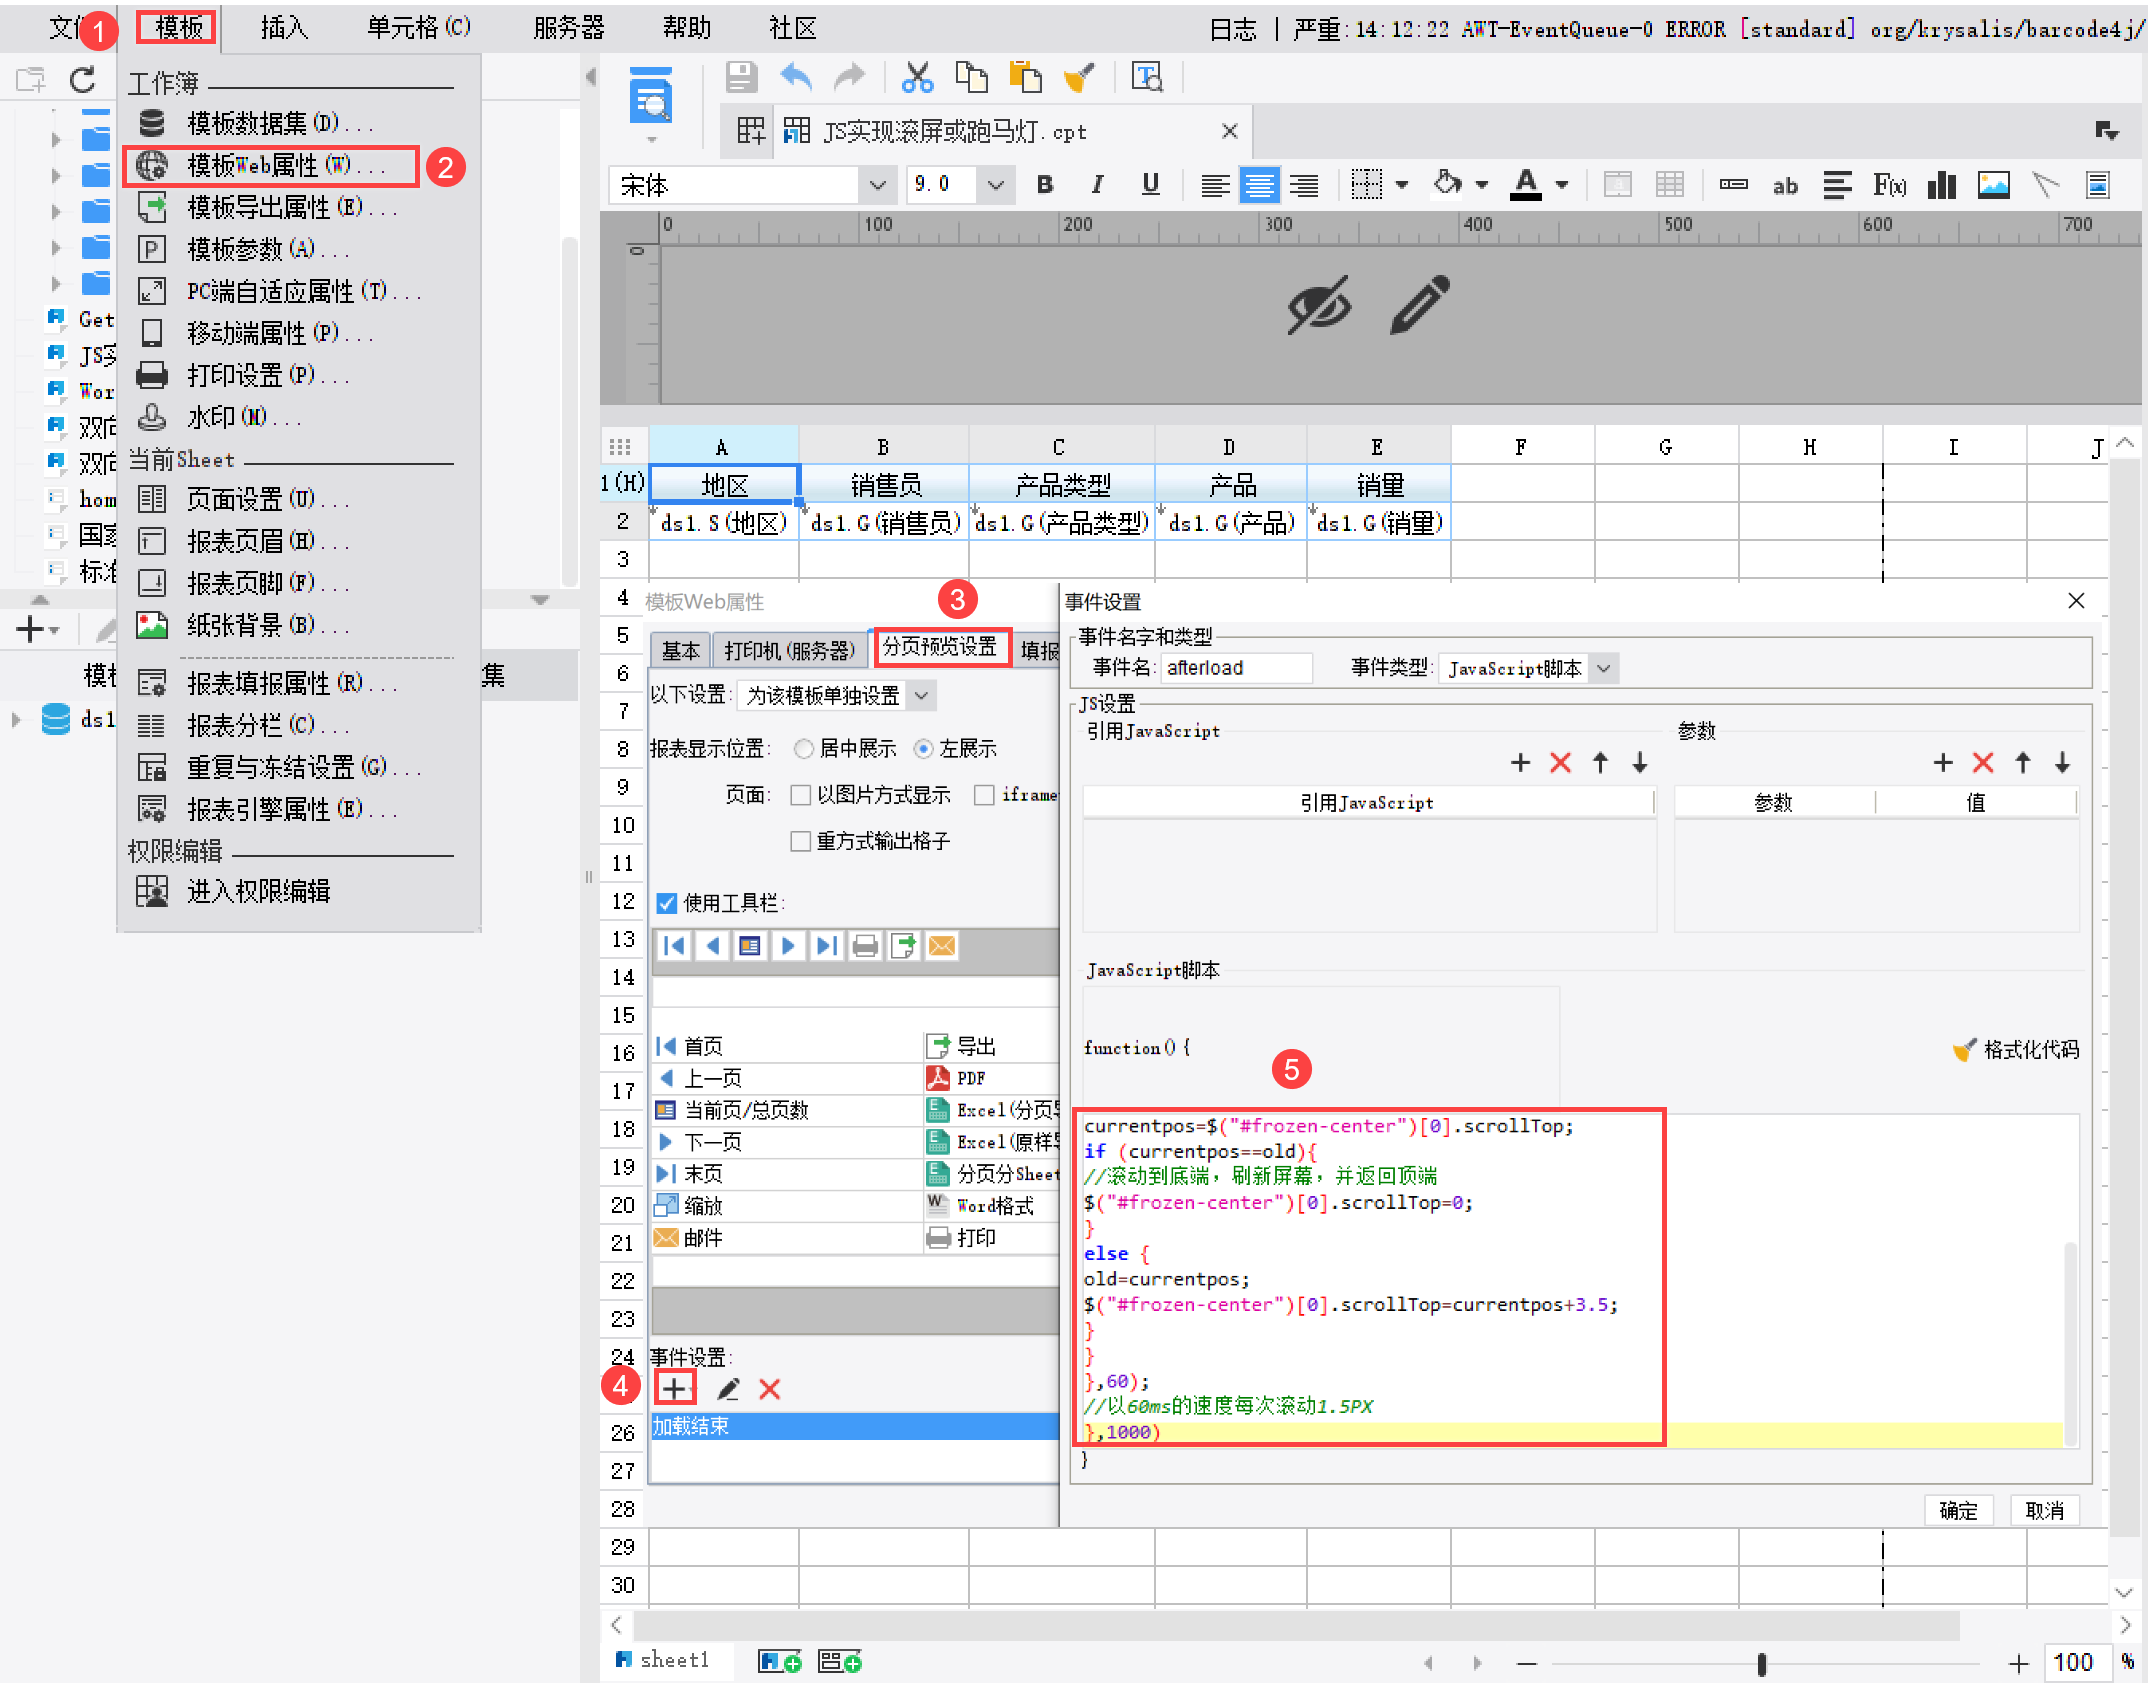Select the 居中展示 radio button
Screen dimensions: 2148x1683
pyautogui.click(x=804, y=749)
